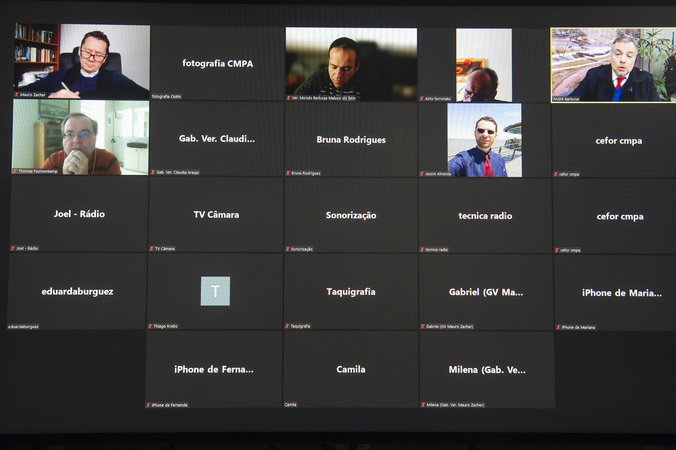Select André Barbosa's highlighted speaker video
Screen dimensions: 676x450
coord(613,65)
